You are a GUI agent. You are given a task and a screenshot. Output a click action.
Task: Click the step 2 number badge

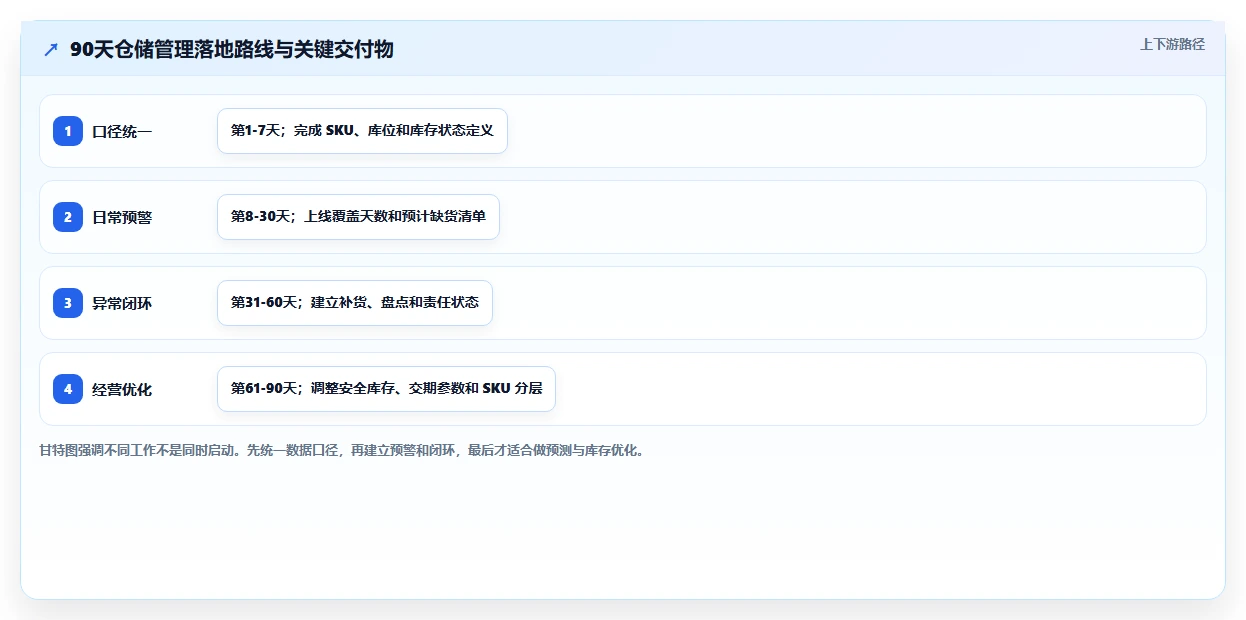(x=68, y=217)
